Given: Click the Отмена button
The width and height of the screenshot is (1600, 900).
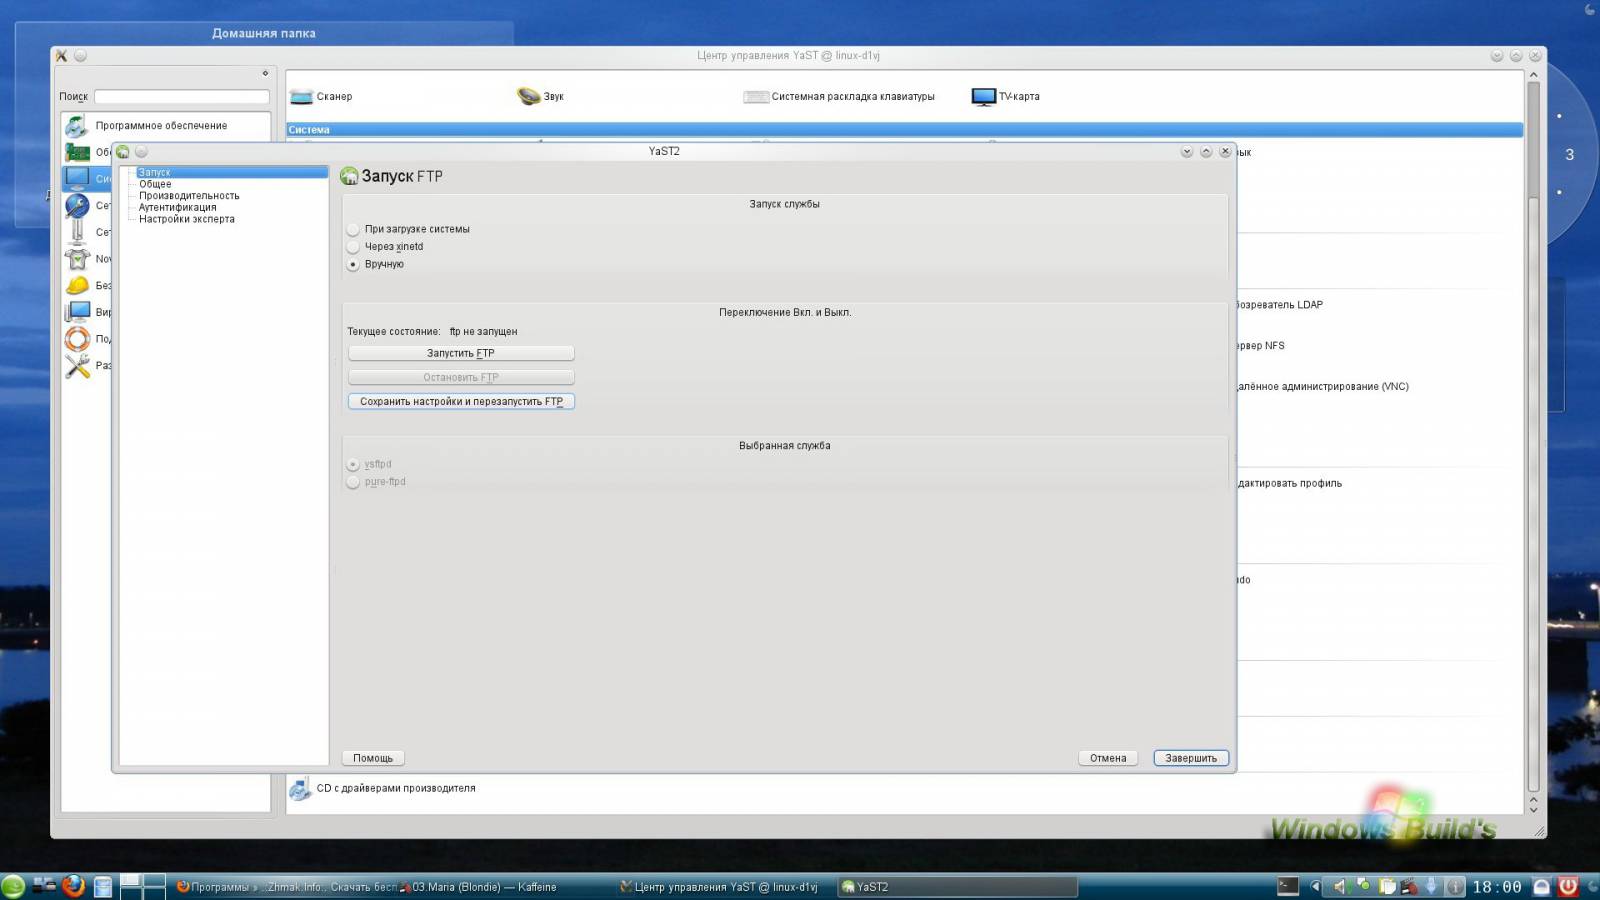Looking at the screenshot, I should [x=1108, y=758].
